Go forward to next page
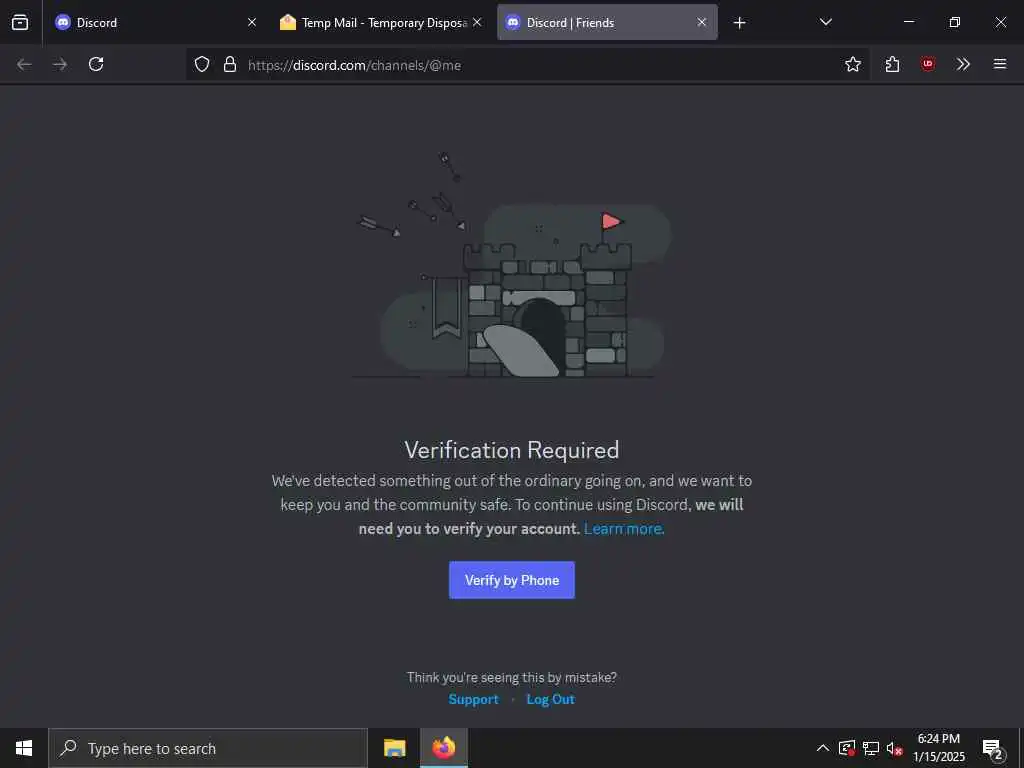 point(60,64)
